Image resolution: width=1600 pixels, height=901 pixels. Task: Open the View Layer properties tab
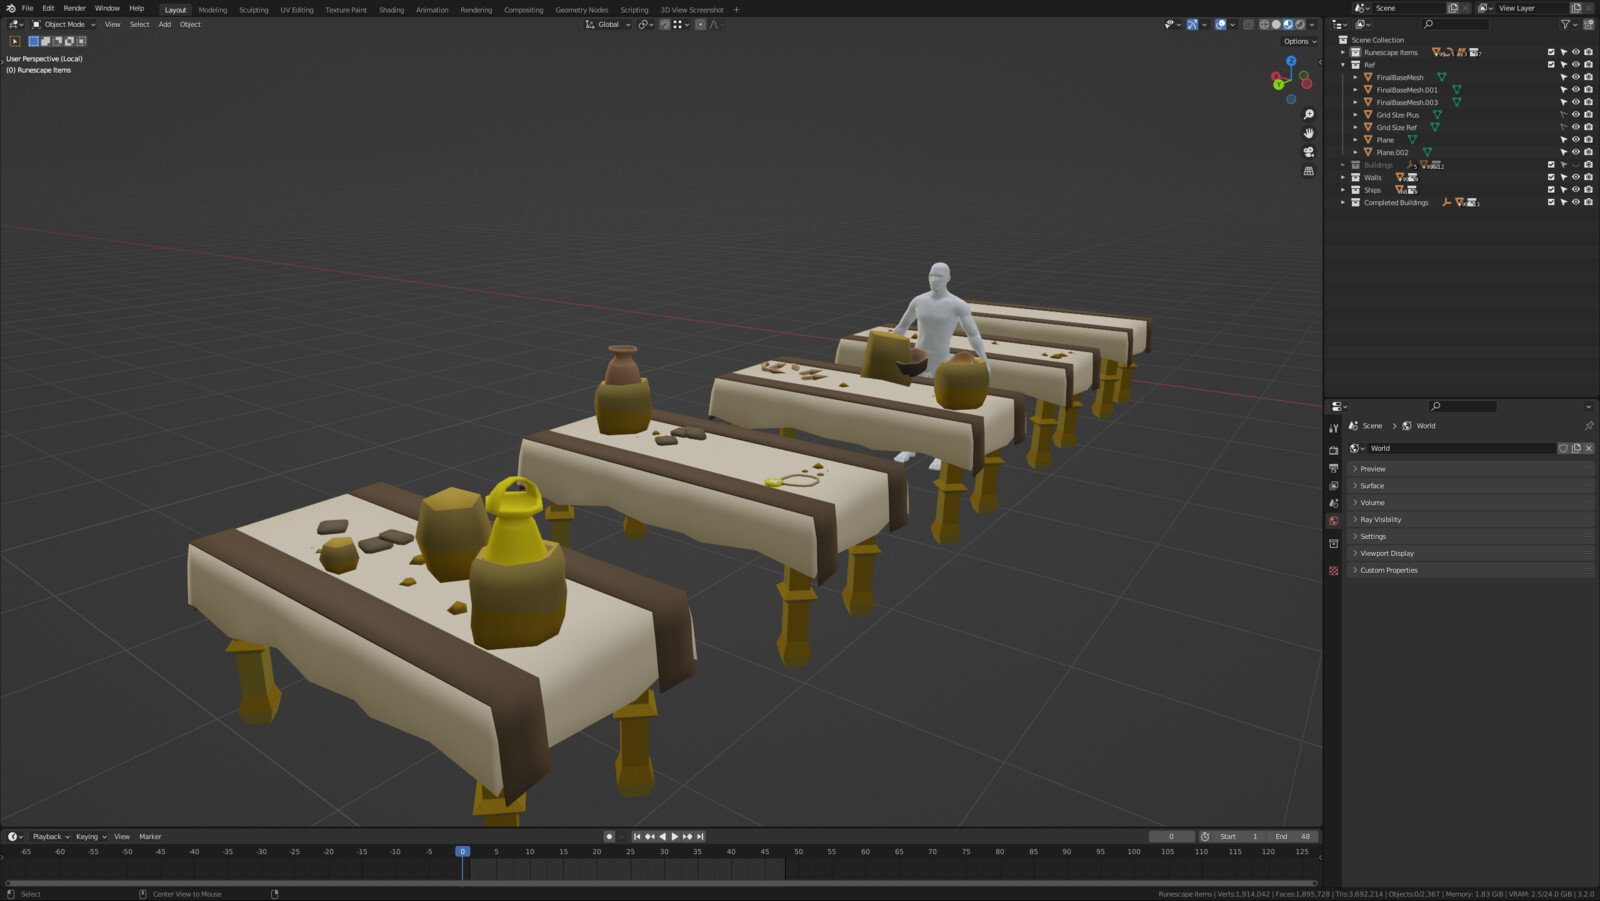[1333, 485]
